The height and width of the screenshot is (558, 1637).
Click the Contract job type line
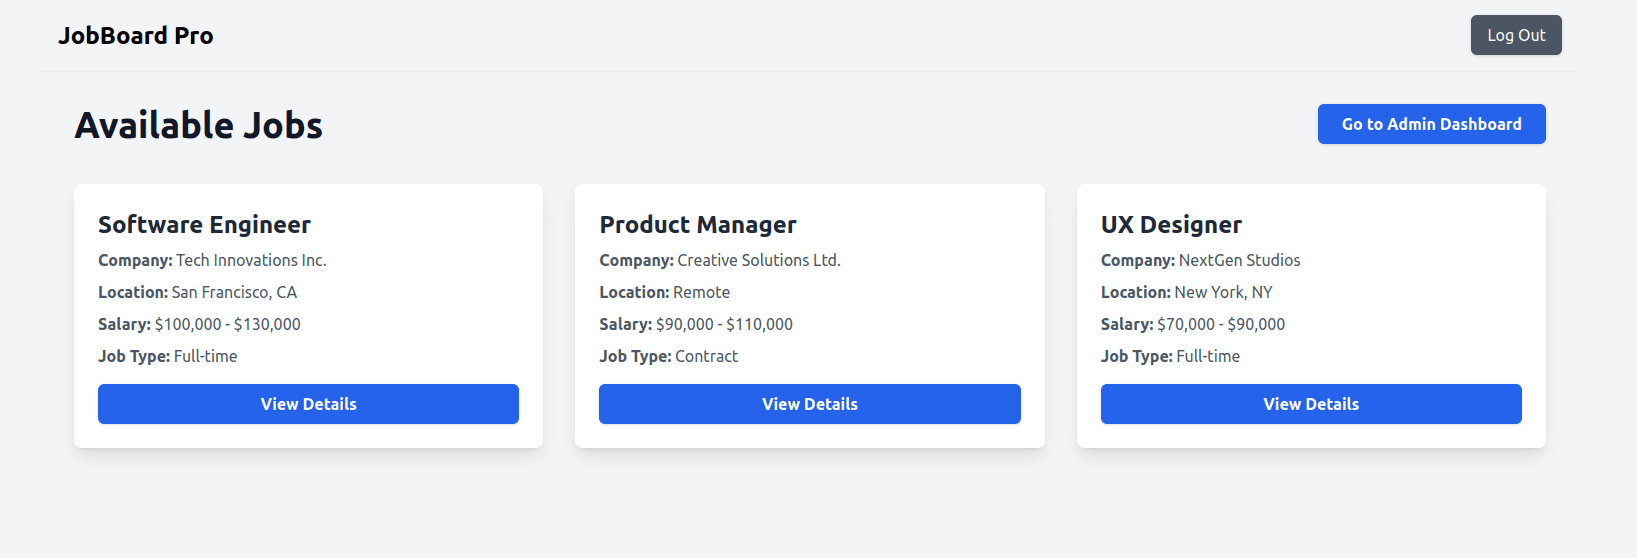coord(668,356)
